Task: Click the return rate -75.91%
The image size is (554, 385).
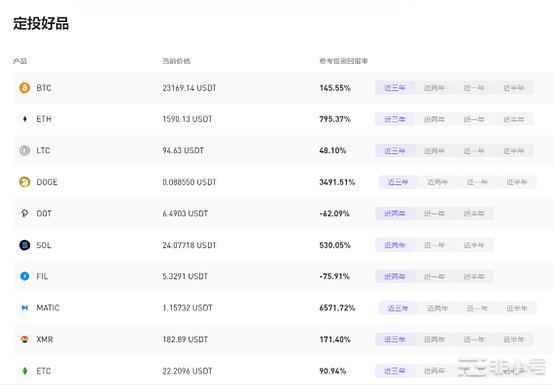Action: click(334, 276)
